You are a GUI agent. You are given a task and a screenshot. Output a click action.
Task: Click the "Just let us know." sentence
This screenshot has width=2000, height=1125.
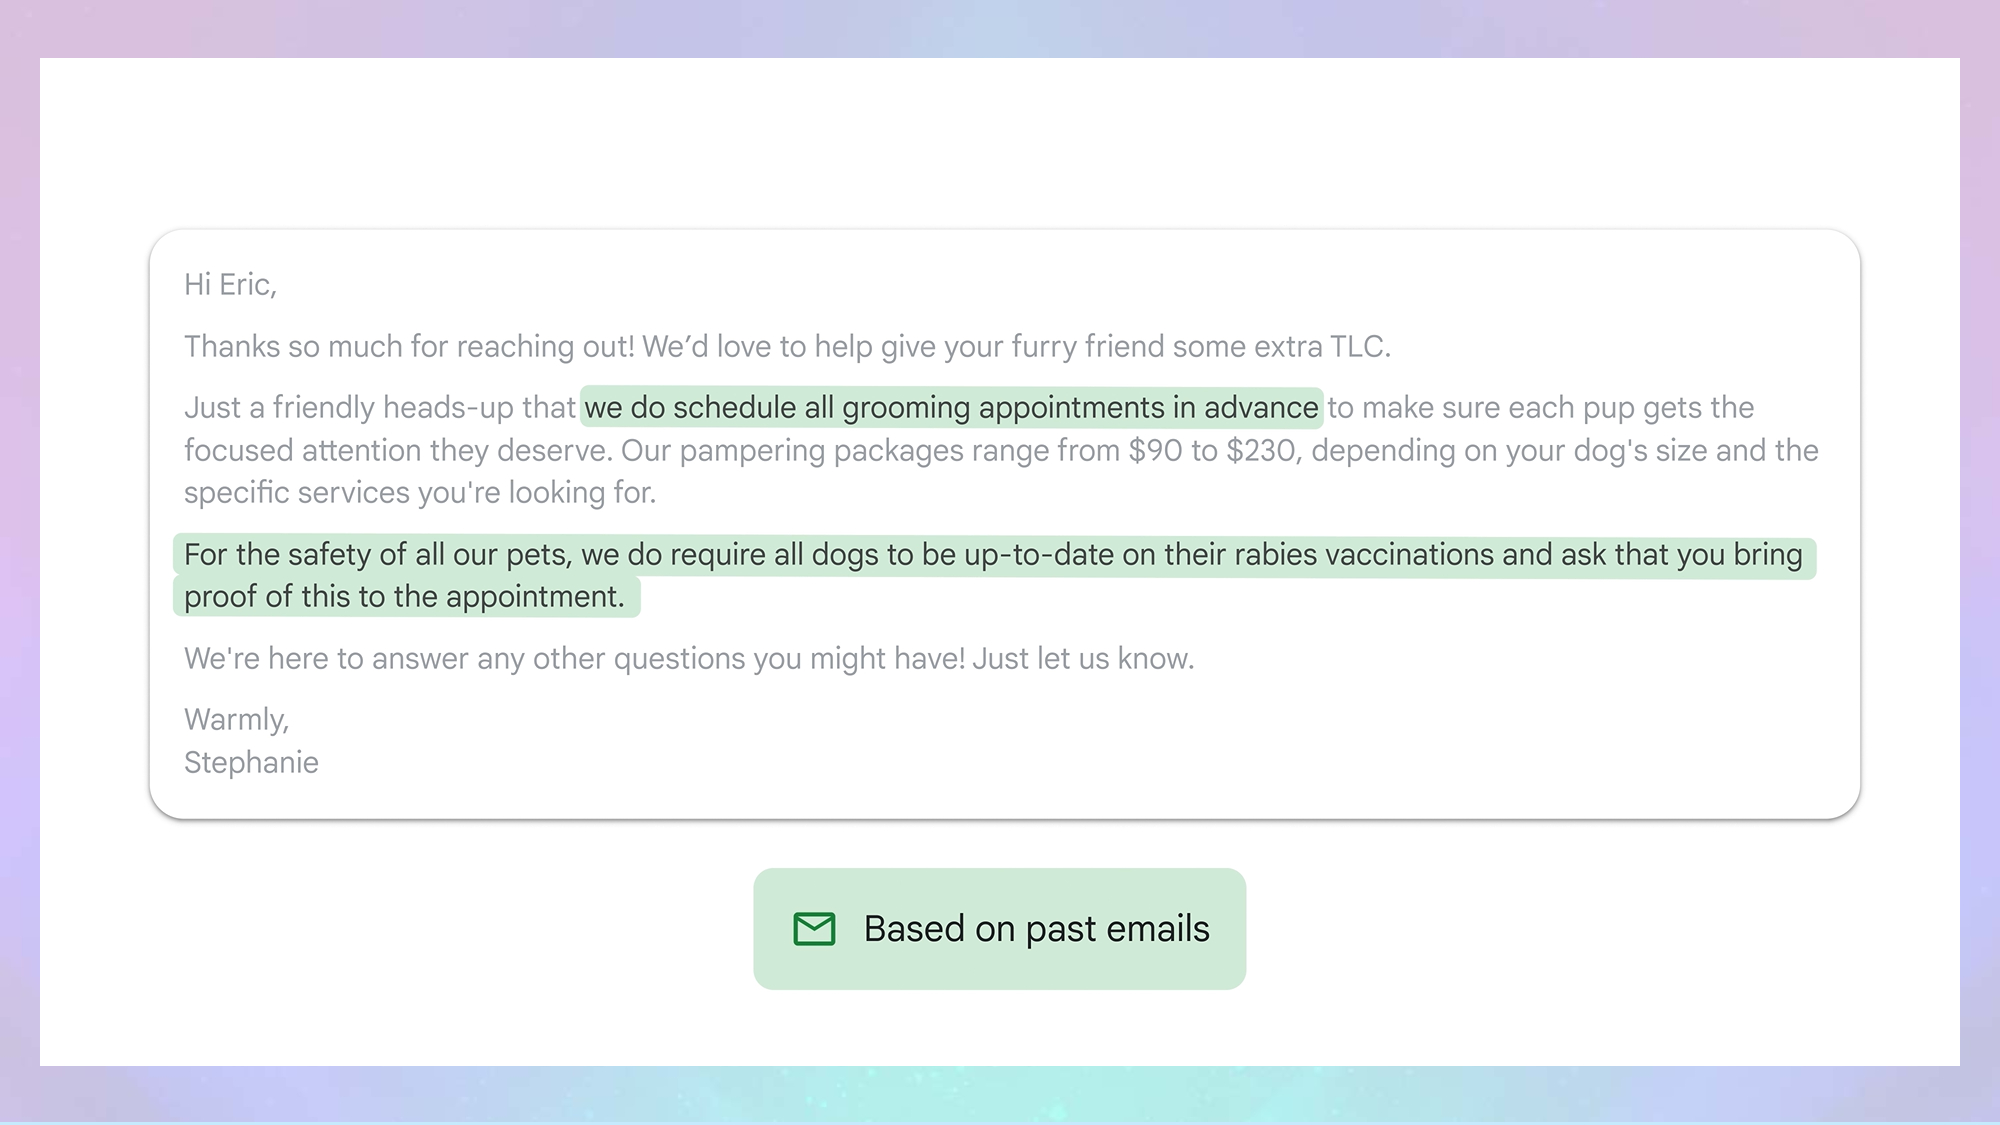(1083, 659)
